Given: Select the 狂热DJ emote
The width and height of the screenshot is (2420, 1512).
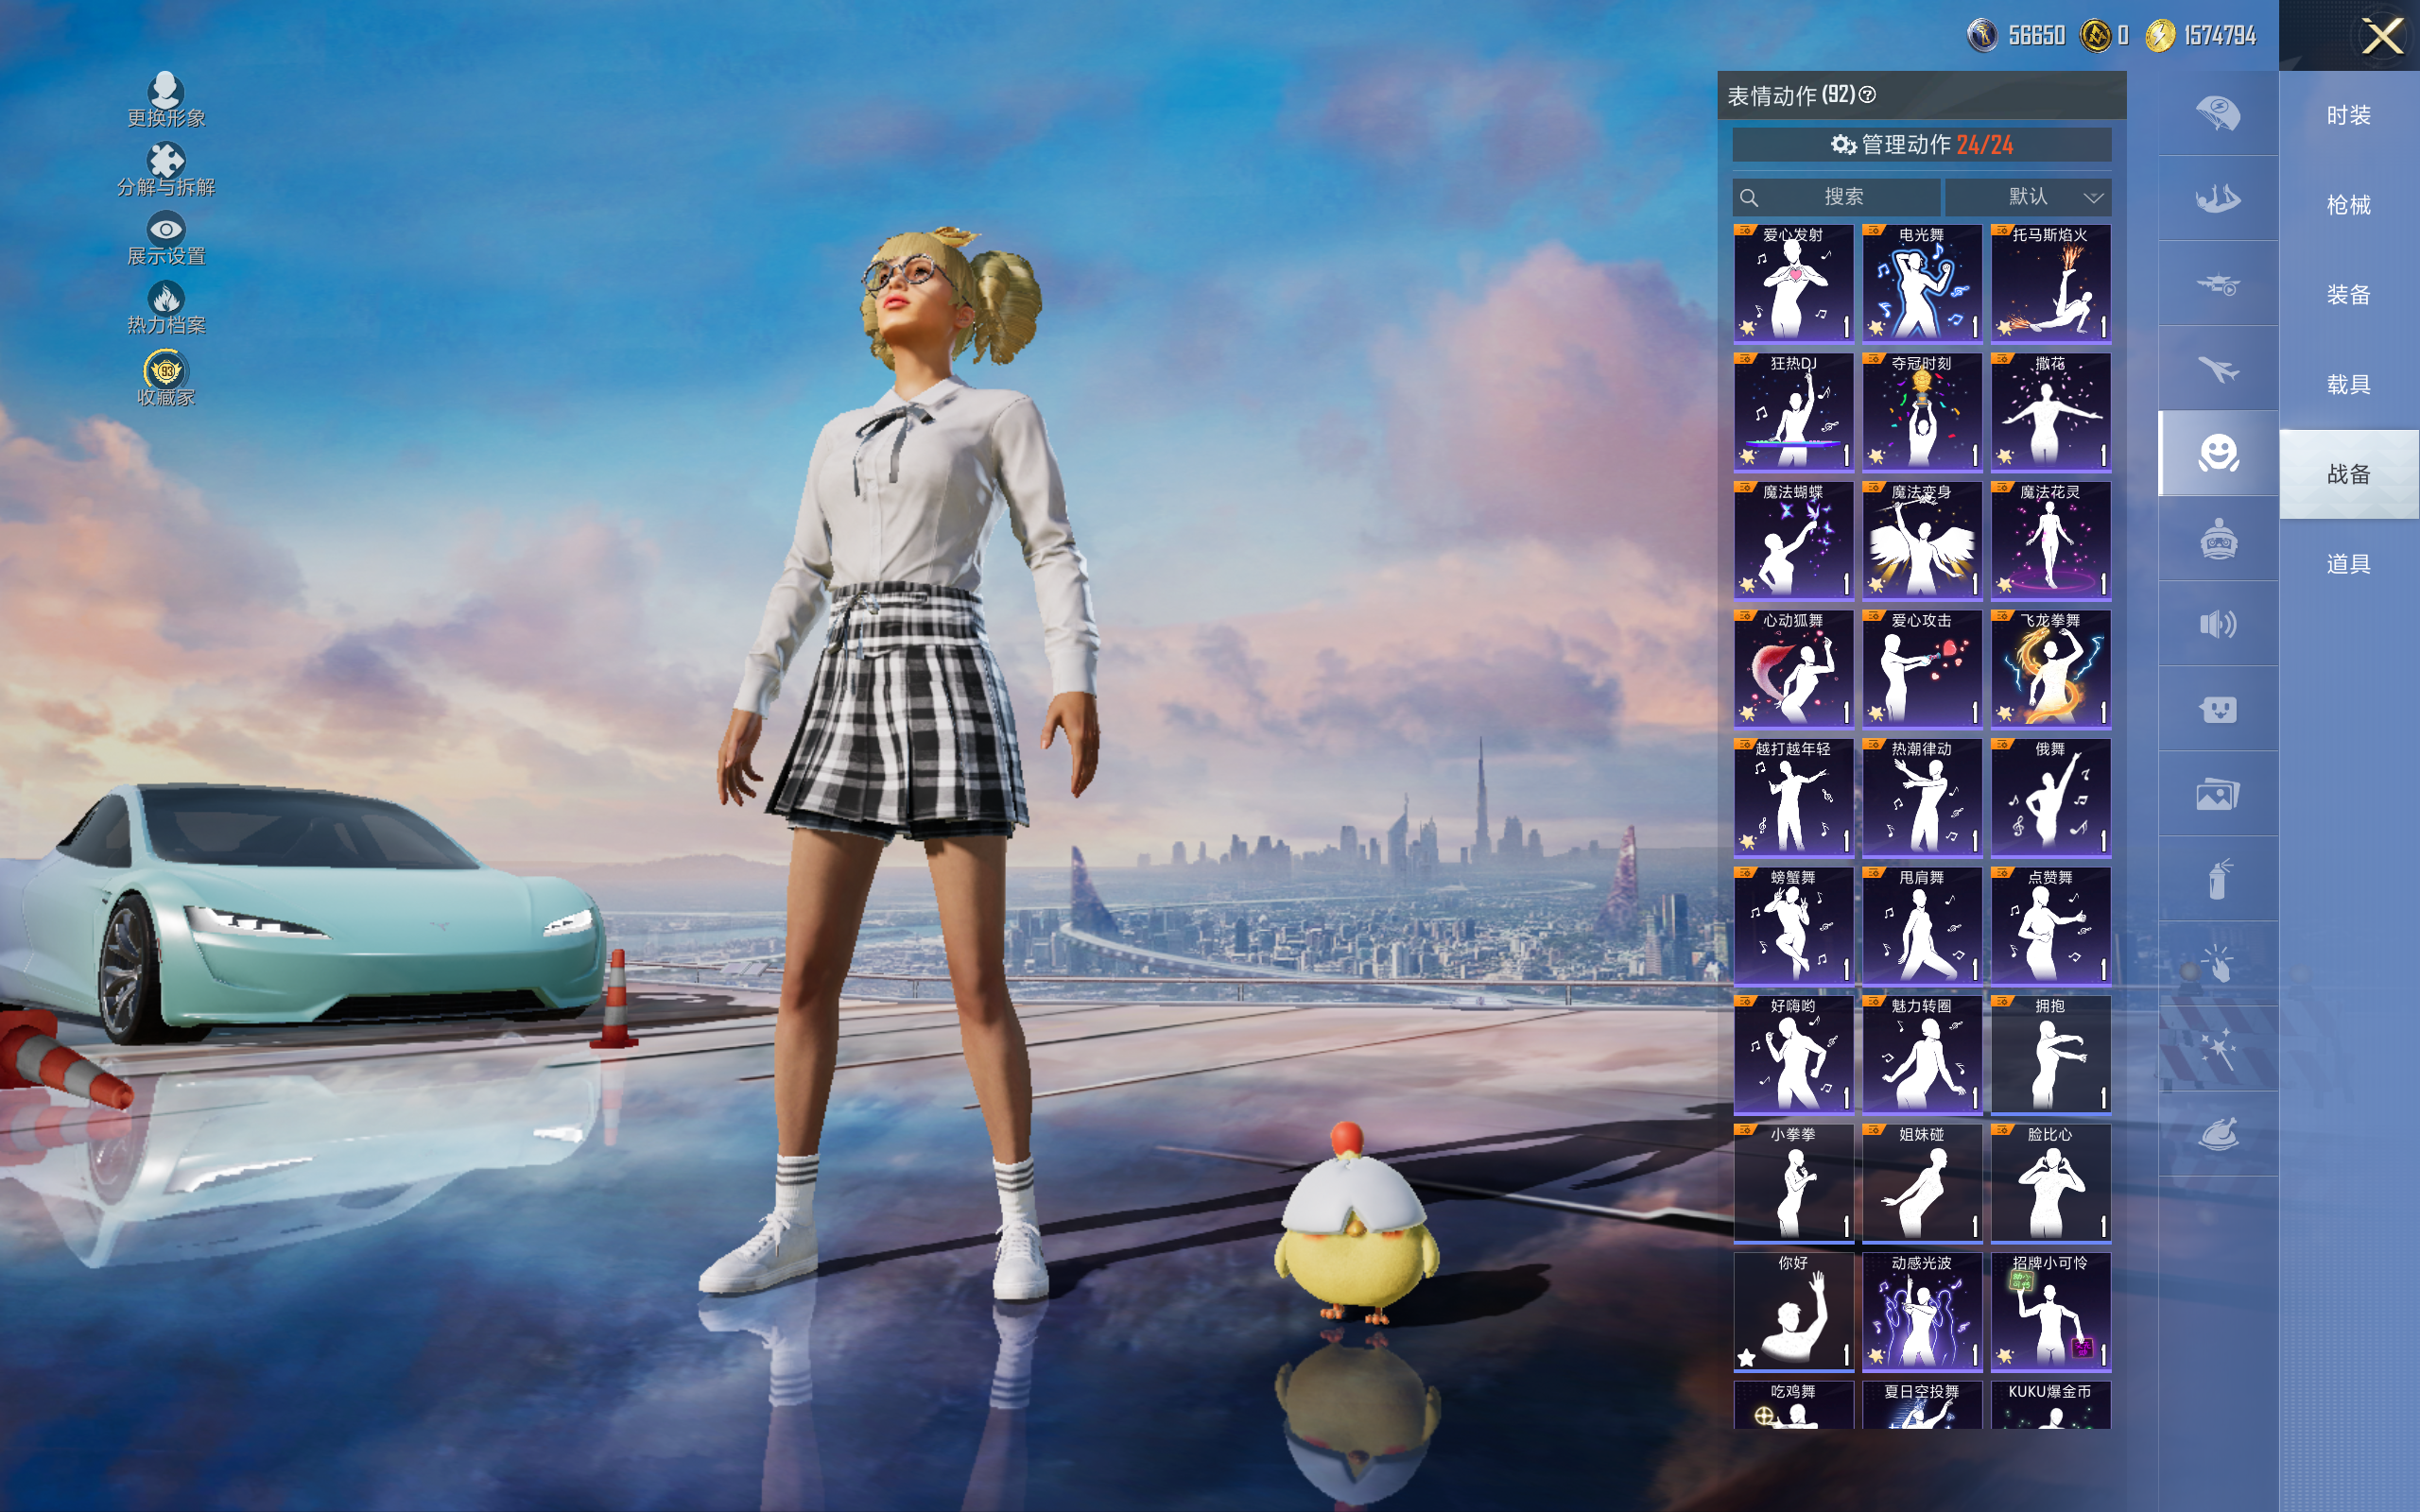Looking at the screenshot, I should (x=1793, y=412).
